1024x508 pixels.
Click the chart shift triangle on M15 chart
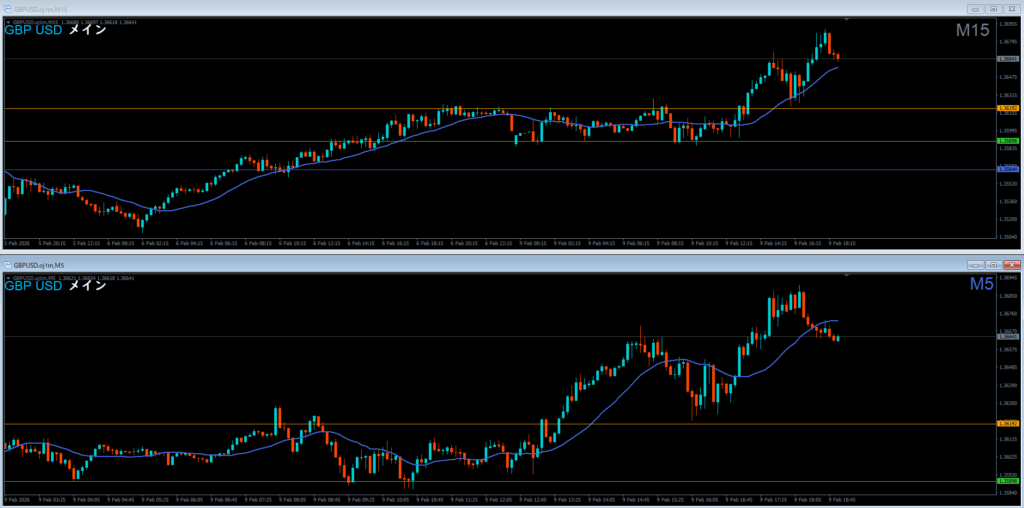tap(847, 19)
